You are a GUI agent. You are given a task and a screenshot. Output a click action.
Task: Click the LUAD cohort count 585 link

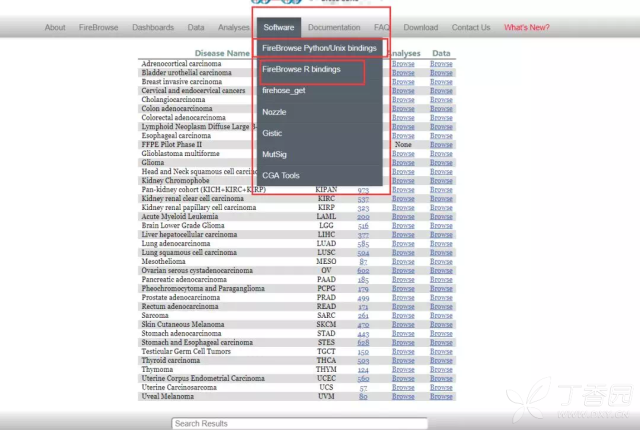363,243
